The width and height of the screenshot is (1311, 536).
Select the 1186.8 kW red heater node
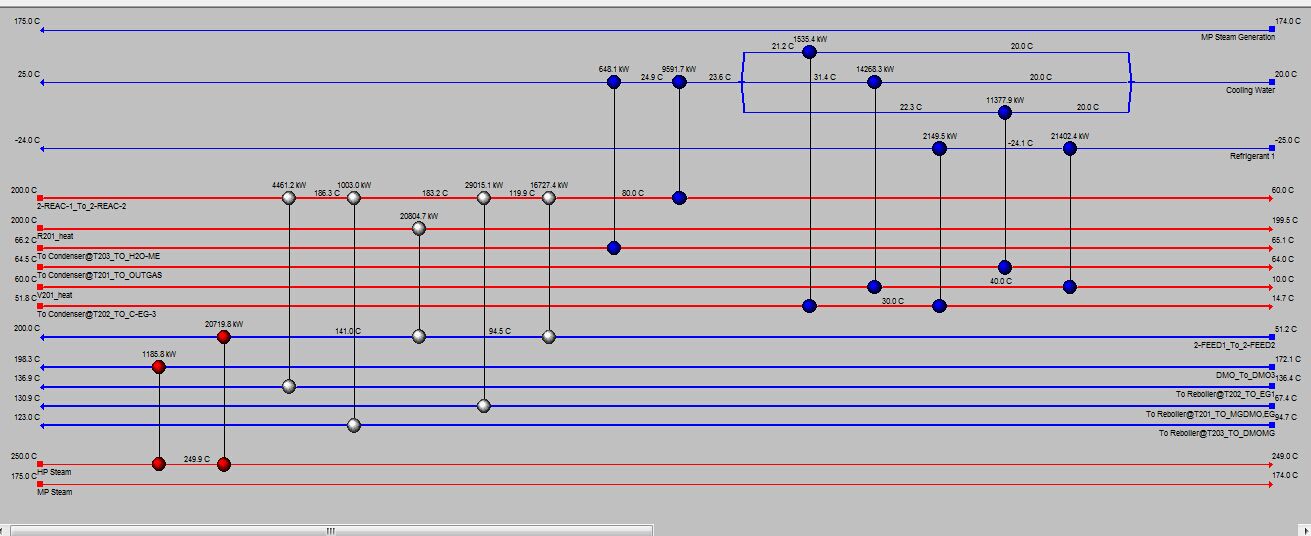click(x=158, y=367)
